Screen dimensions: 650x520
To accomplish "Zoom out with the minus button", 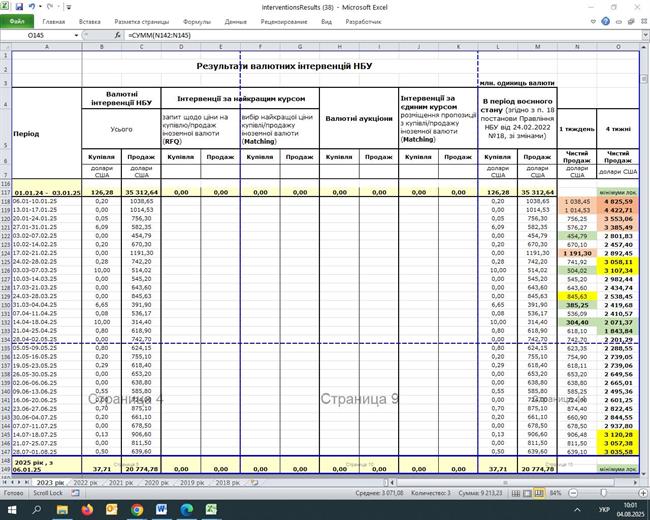I will 573,493.
